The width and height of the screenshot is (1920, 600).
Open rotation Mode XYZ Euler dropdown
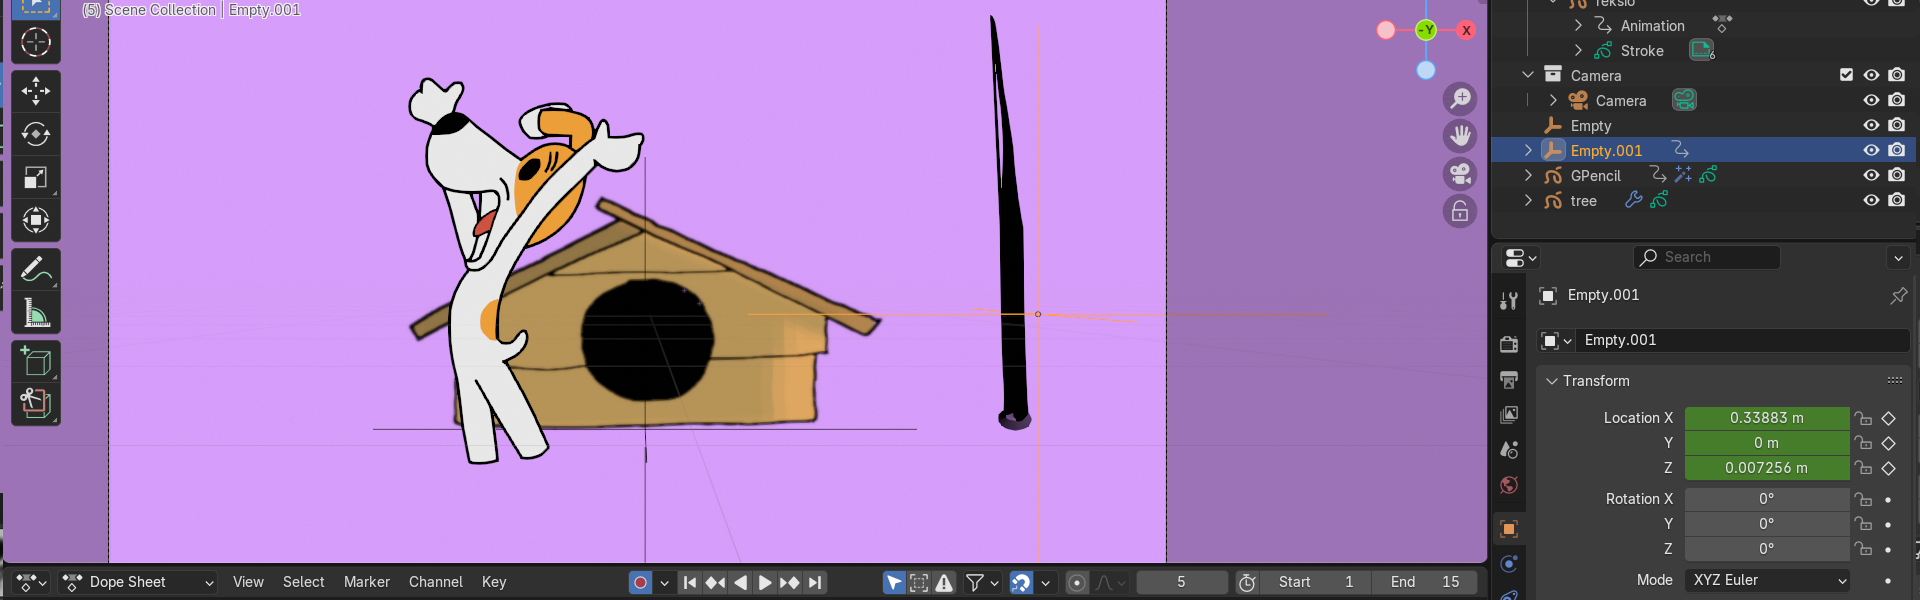coord(1767,580)
